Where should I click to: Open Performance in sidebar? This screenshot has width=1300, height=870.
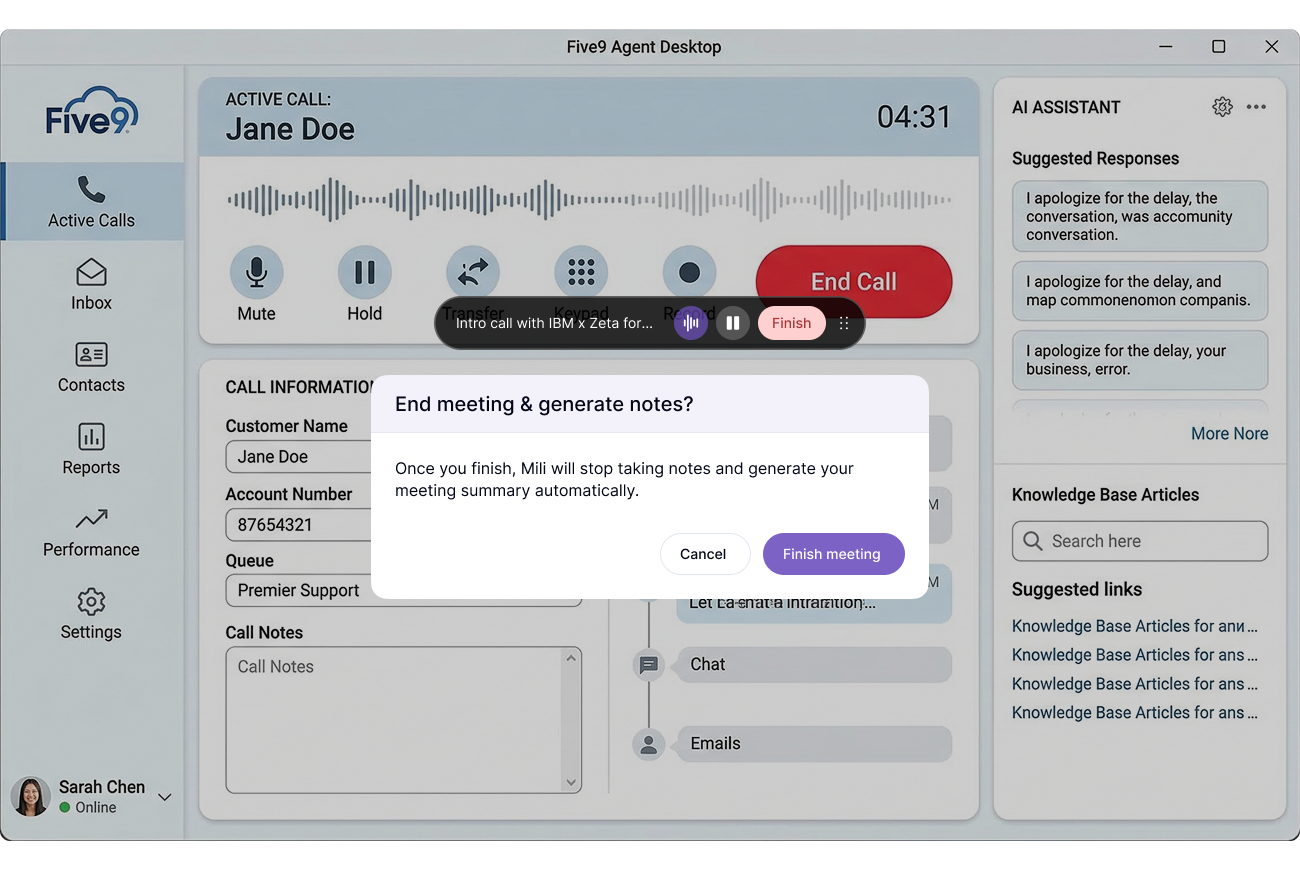pos(92,532)
